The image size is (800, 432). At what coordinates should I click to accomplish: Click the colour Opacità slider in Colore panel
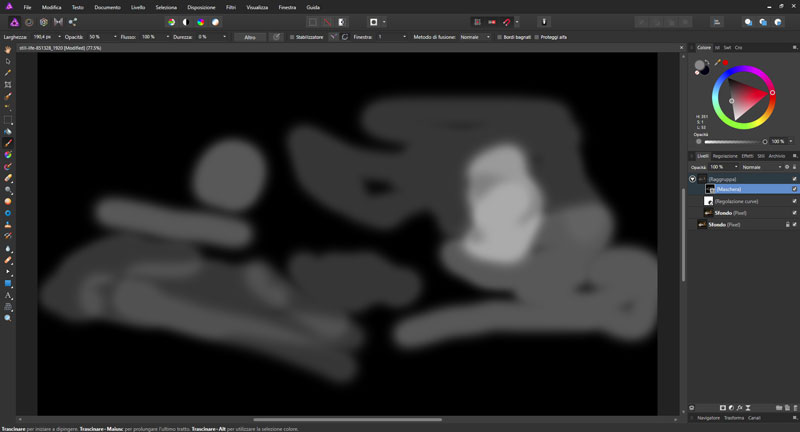pos(735,142)
